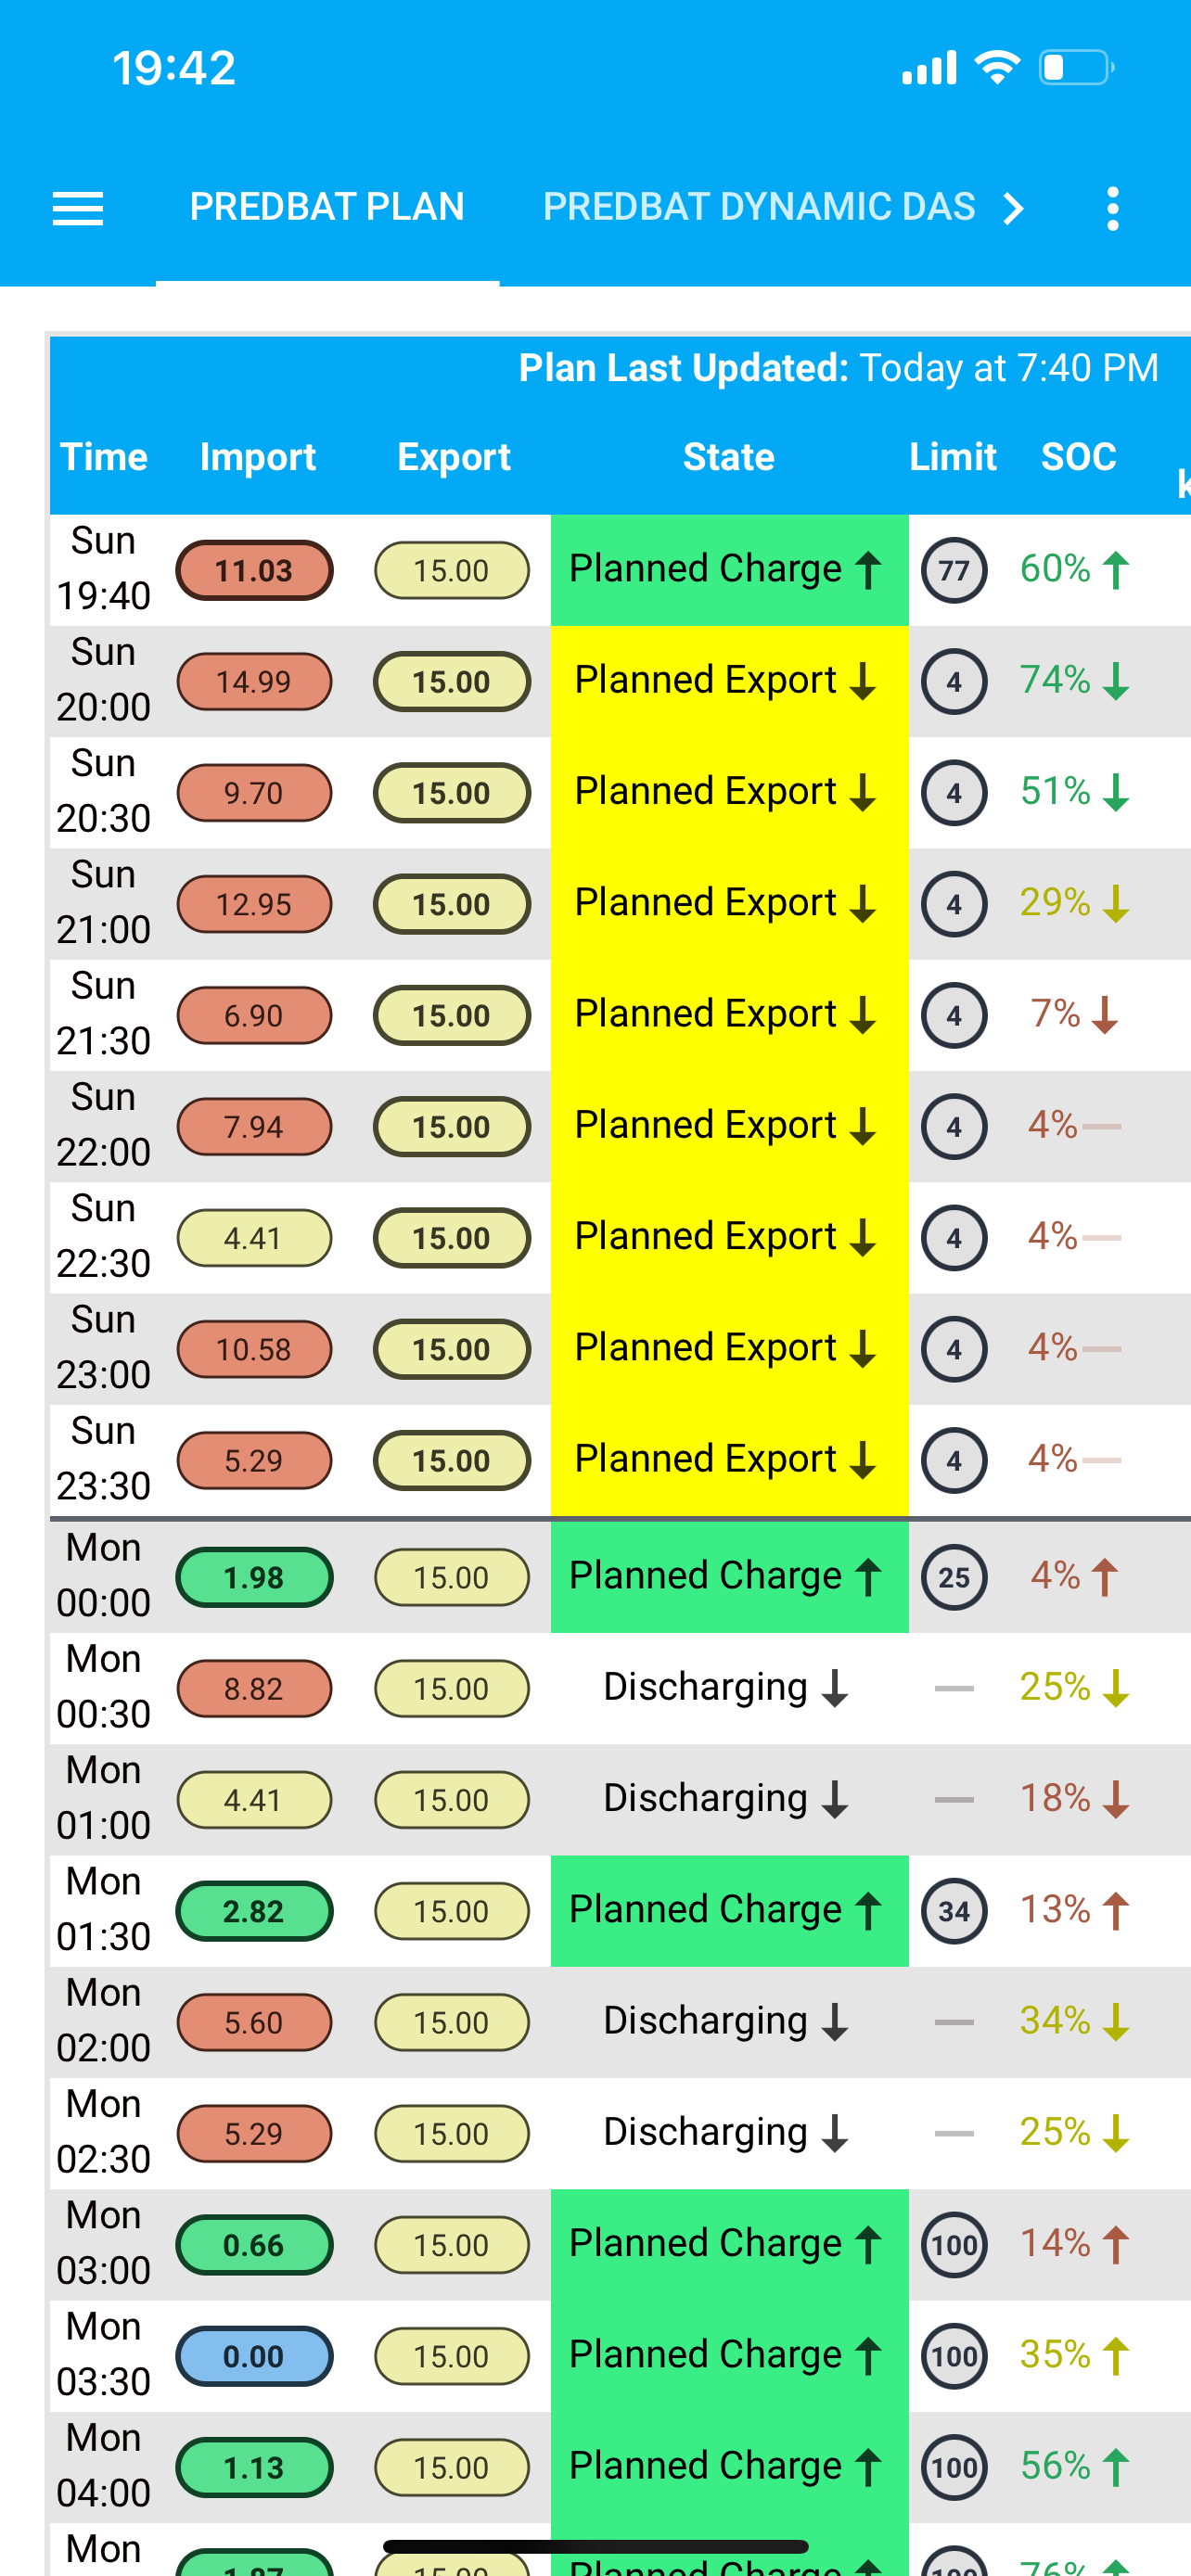Switch to the Predbat Dynamic Dashboard tab
Image resolution: width=1191 pixels, height=2576 pixels.
pyautogui.click(x=758, y=207)
